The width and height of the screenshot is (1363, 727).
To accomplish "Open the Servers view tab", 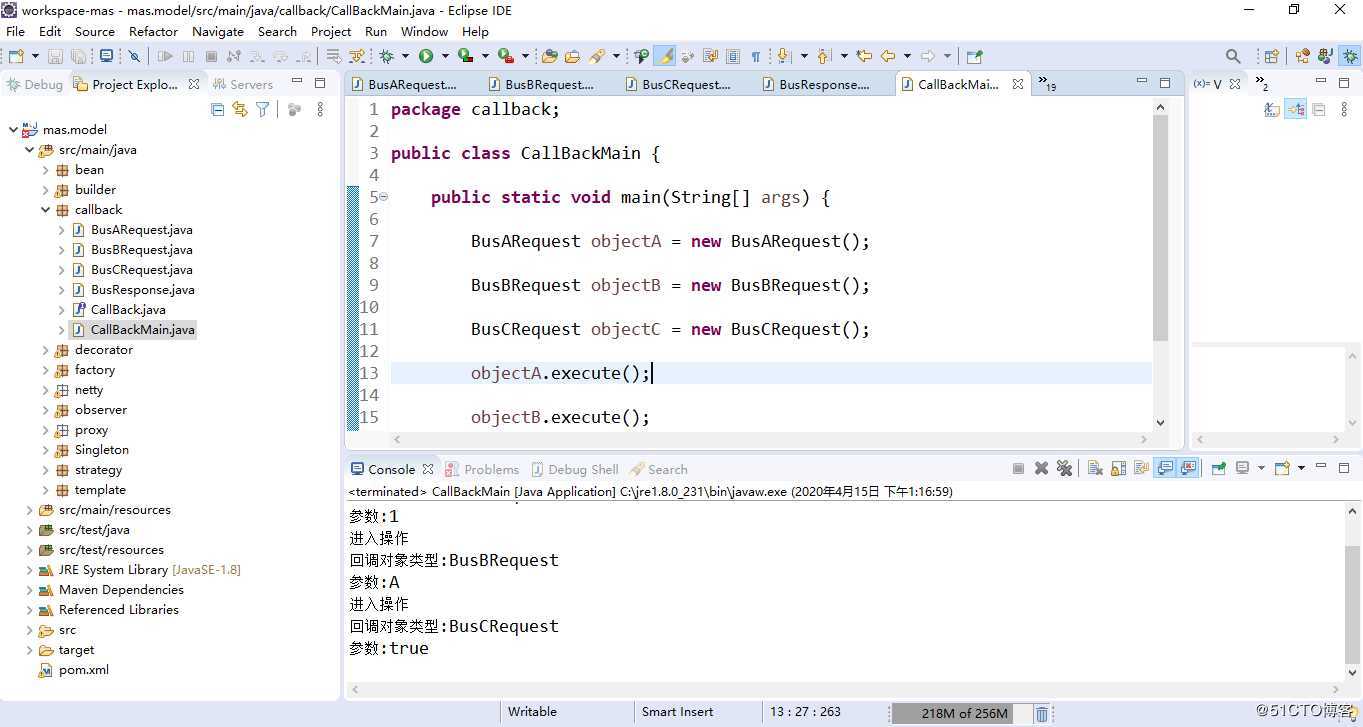I will click(x=242, y=84).
